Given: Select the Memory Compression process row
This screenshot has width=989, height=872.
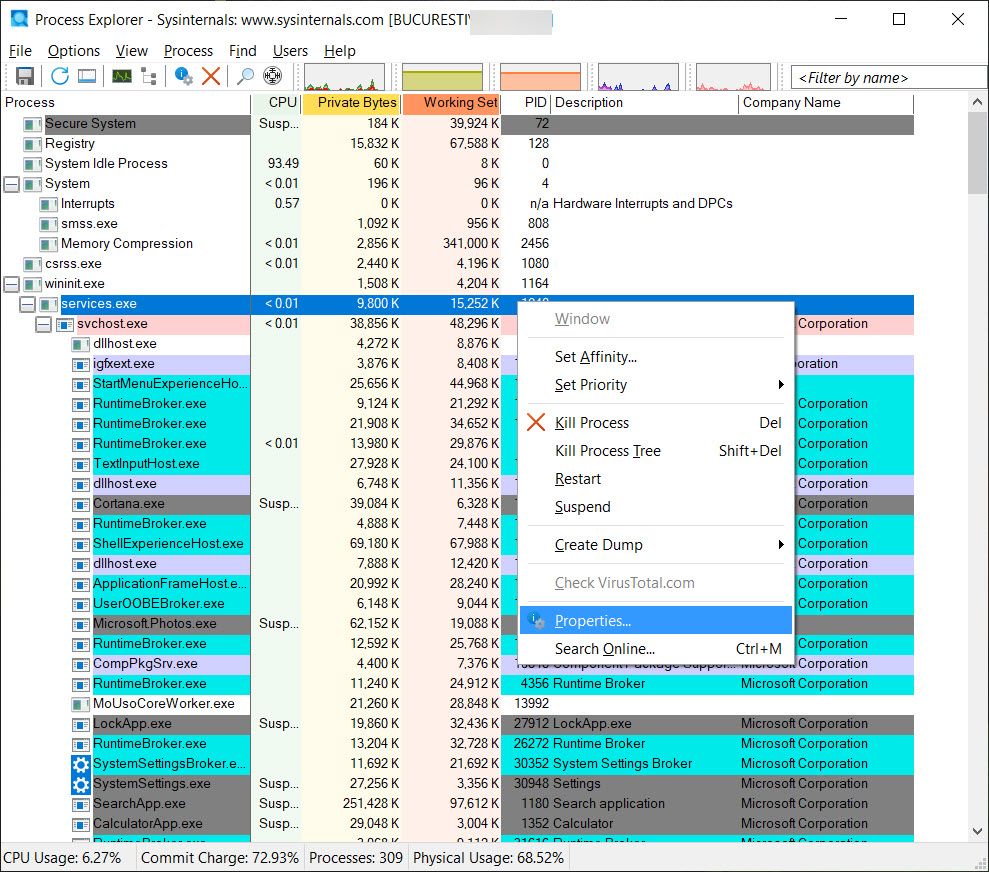Looking at the screenshot, I should [457, 244].
